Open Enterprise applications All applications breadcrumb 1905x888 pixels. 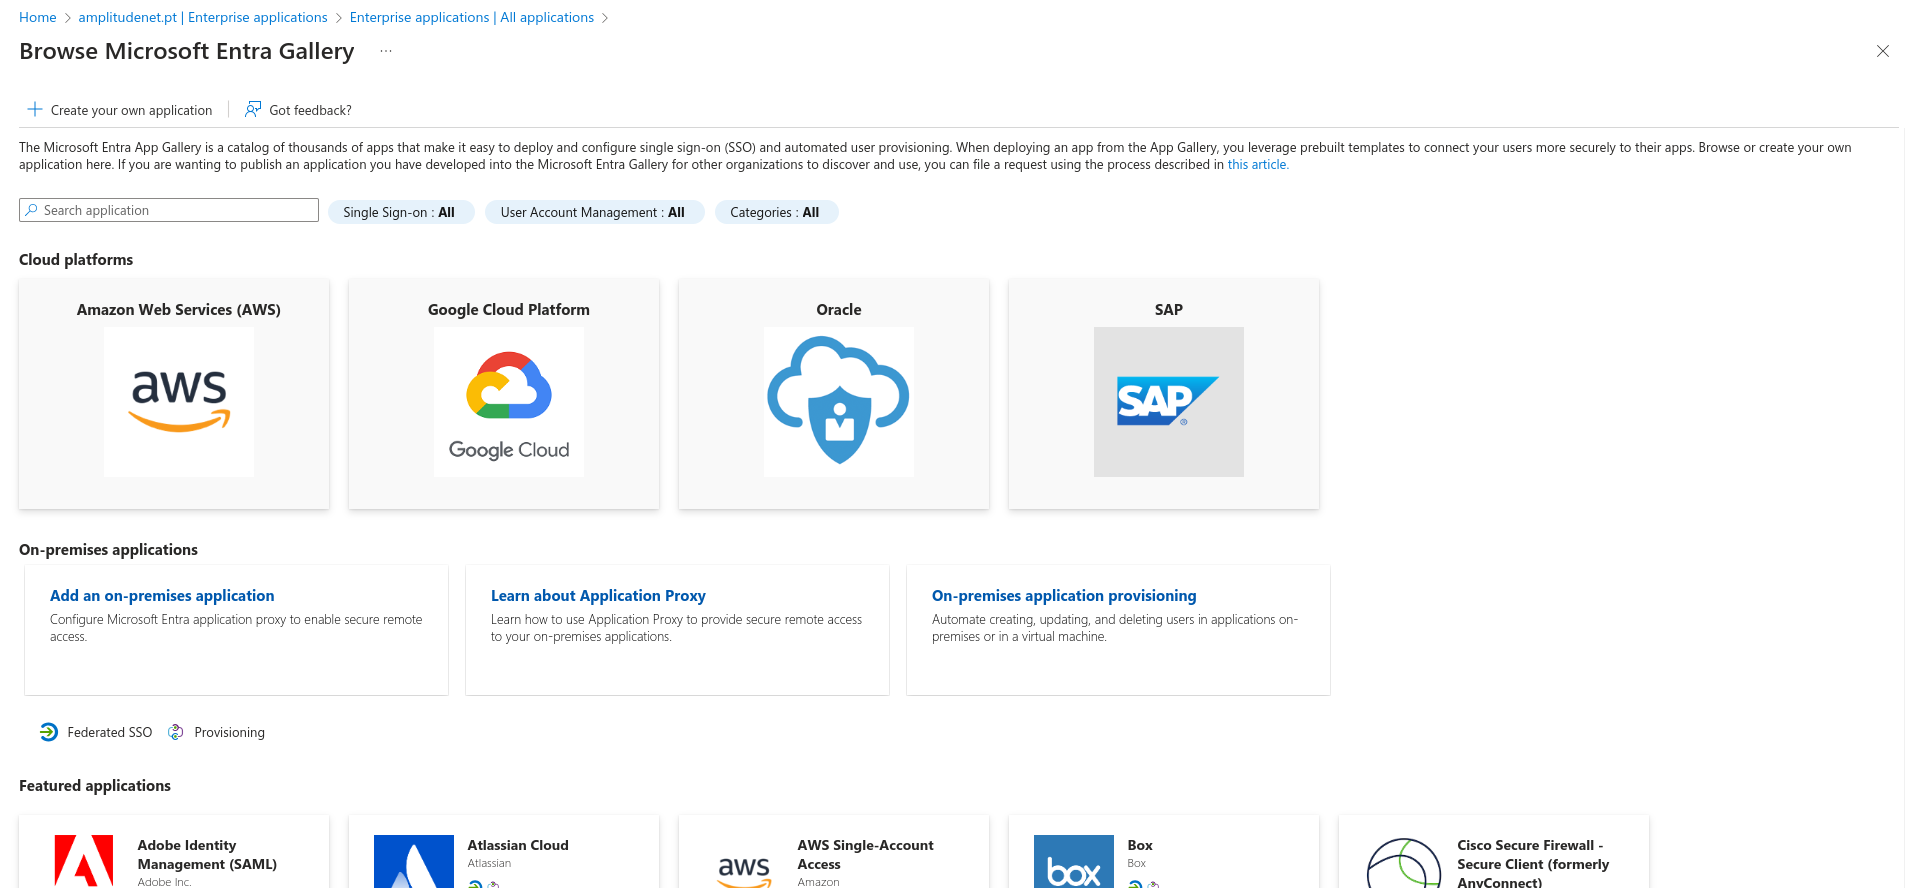point(472,17)
